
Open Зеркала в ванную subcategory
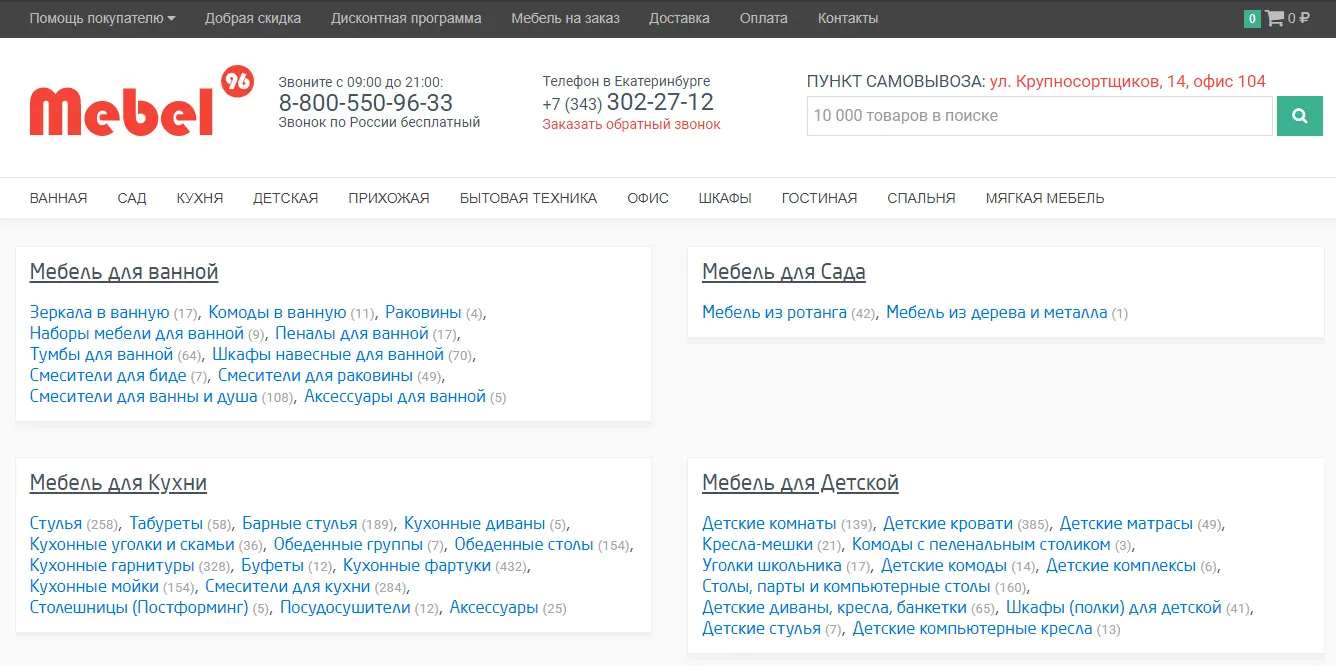click(x=99, y=313)
